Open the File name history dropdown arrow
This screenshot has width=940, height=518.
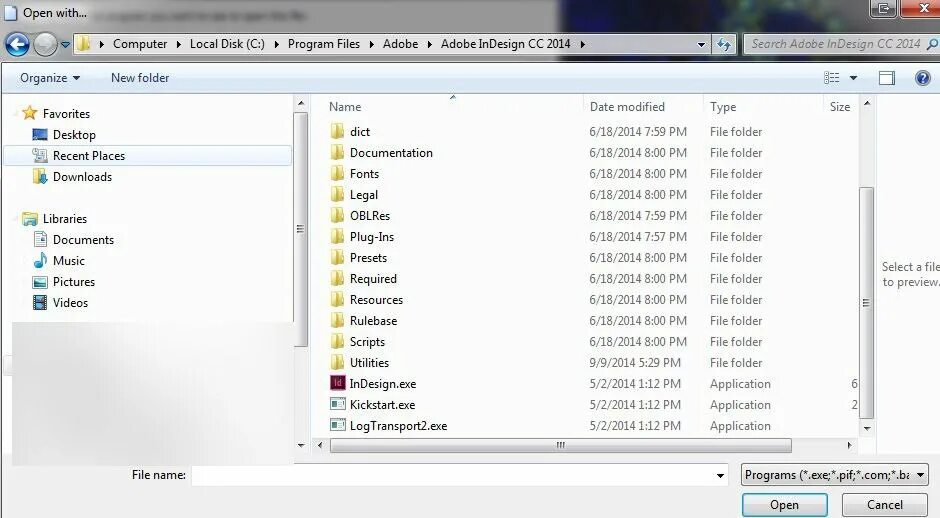point(720,475)
